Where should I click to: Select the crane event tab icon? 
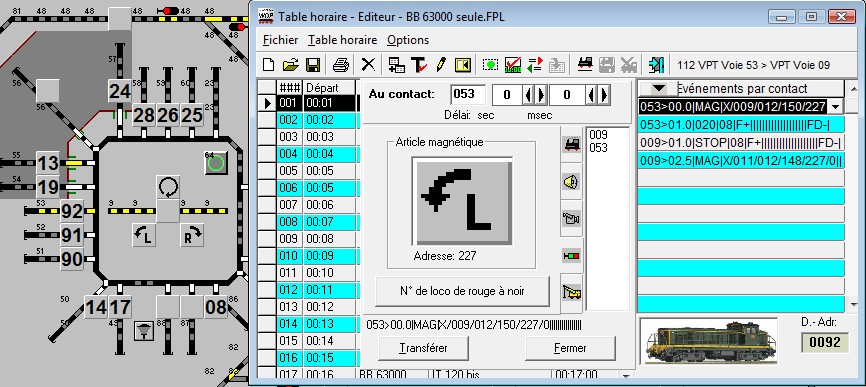coord(571,291)
